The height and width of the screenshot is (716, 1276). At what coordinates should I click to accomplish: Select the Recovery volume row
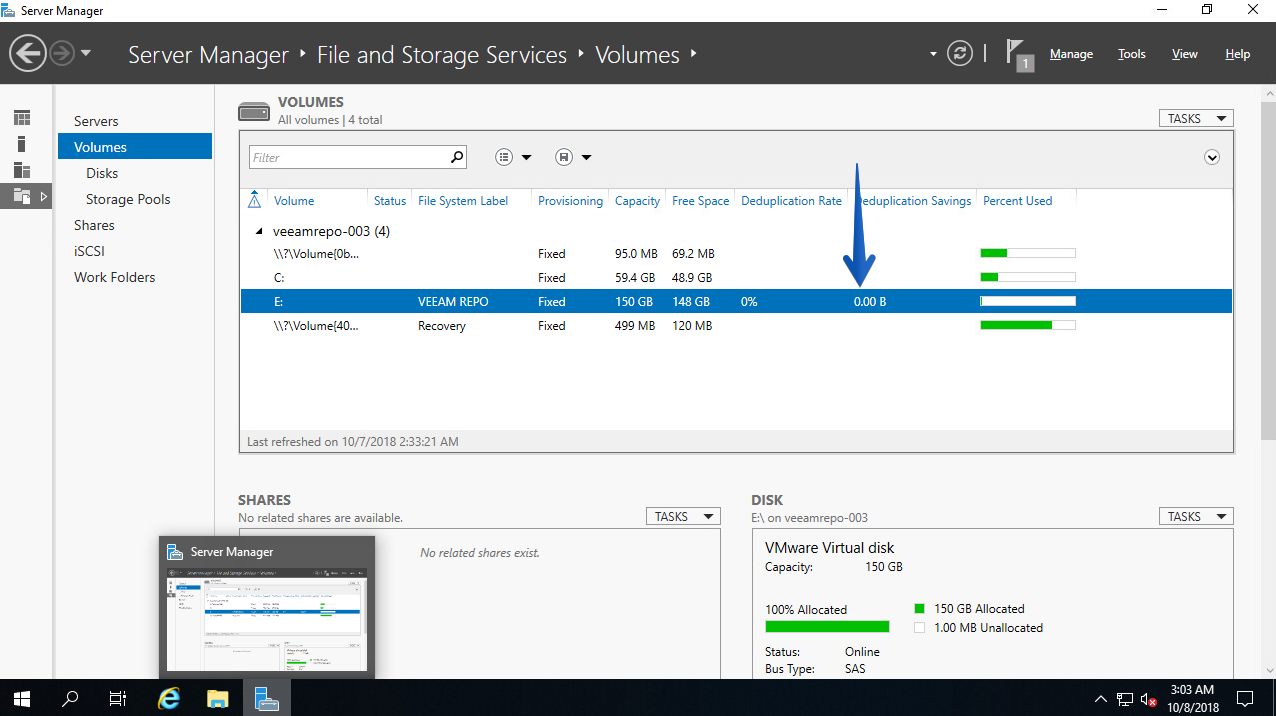point(736,325)
